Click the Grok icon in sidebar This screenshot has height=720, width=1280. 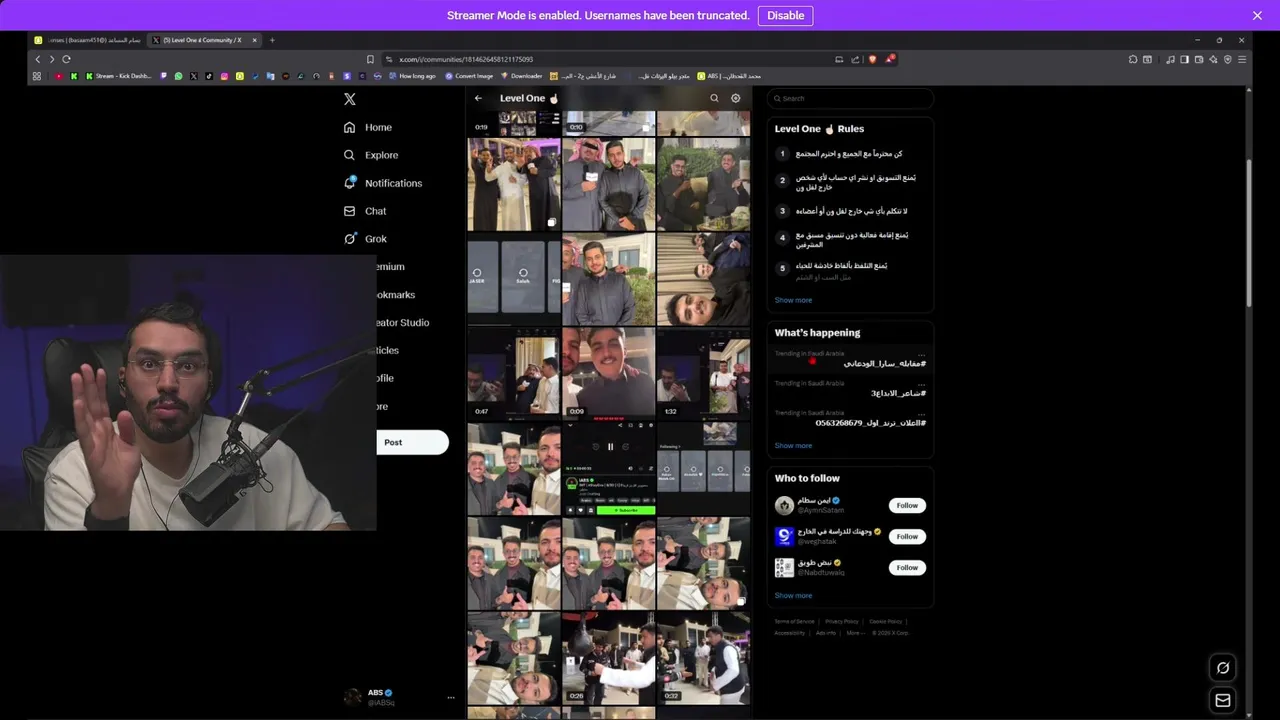[349, 239]
